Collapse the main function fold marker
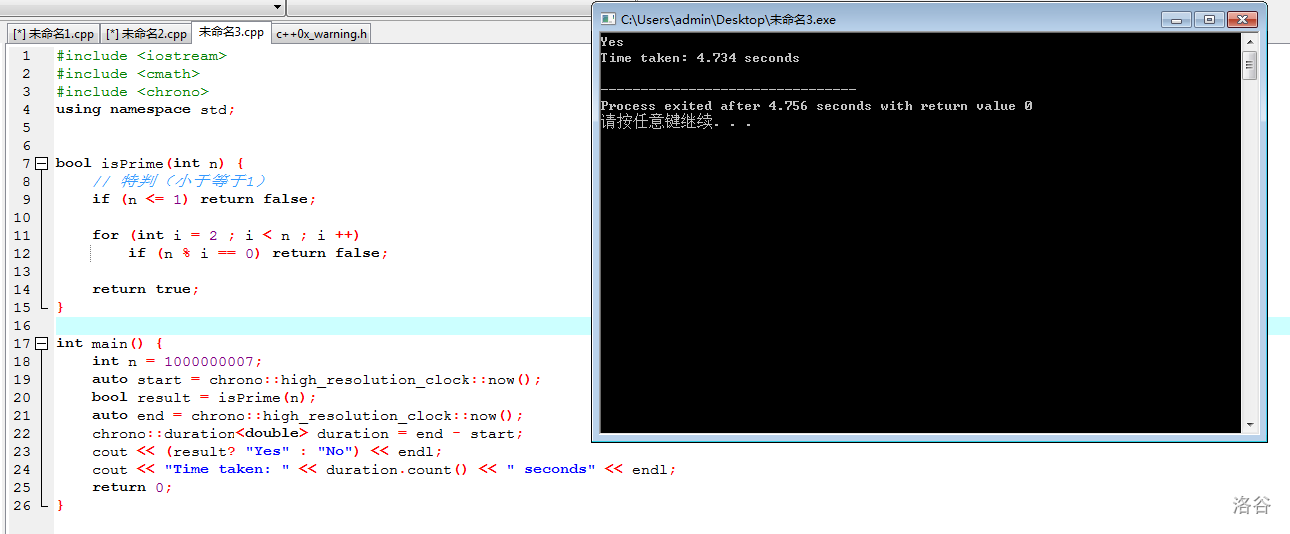This screenshot has width=1290, height=534. pyautogui.click(x=41, y=343)
